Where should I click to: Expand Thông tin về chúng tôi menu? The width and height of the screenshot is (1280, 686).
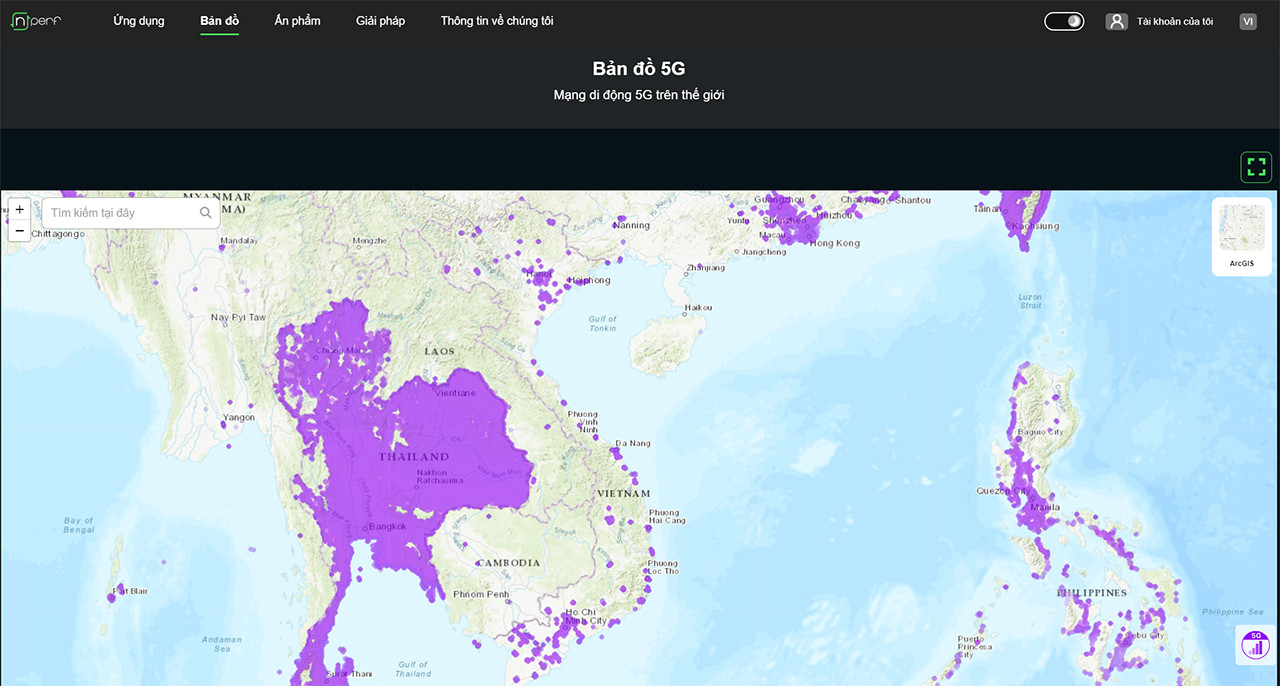pos(496,21)
